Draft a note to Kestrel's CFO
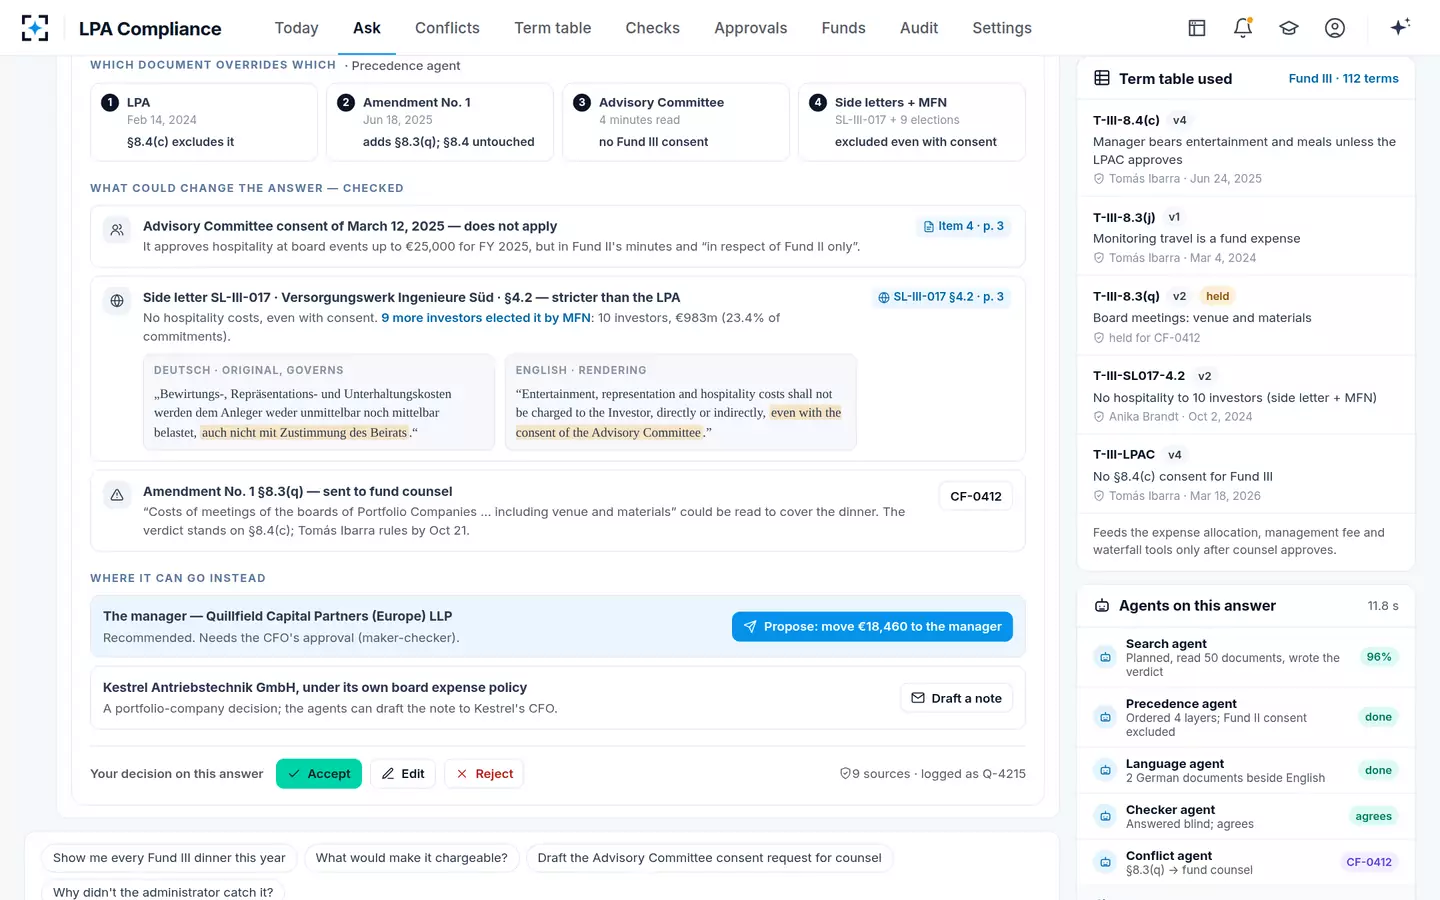 click(x=956, y=698)
